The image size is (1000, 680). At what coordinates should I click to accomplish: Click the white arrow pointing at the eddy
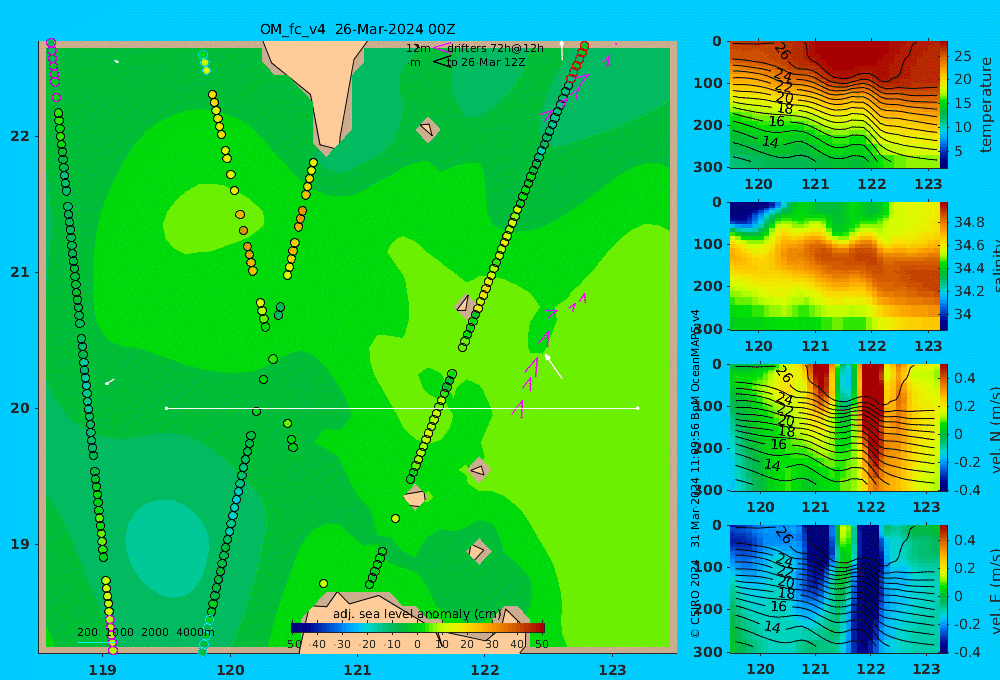(554, 367)
